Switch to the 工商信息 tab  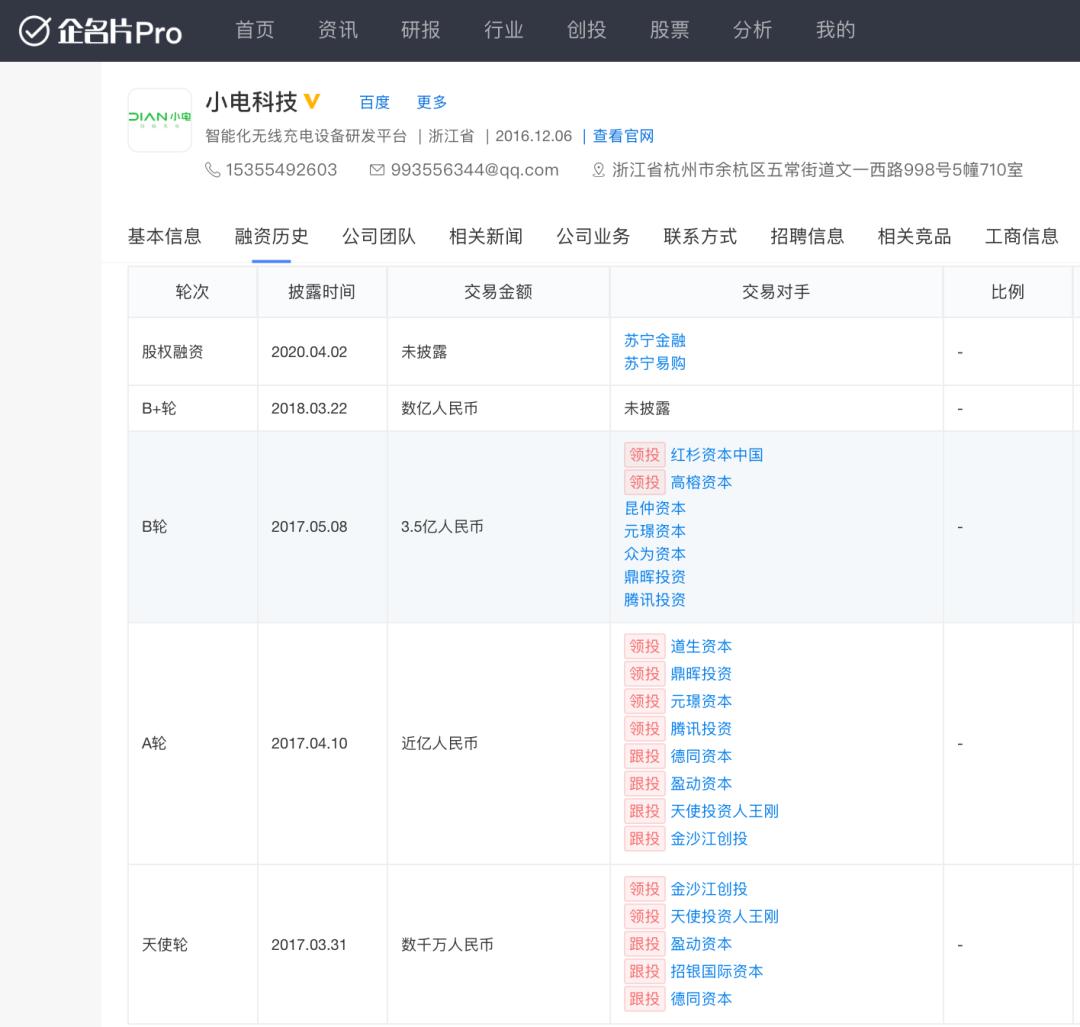click(1021, 236)
